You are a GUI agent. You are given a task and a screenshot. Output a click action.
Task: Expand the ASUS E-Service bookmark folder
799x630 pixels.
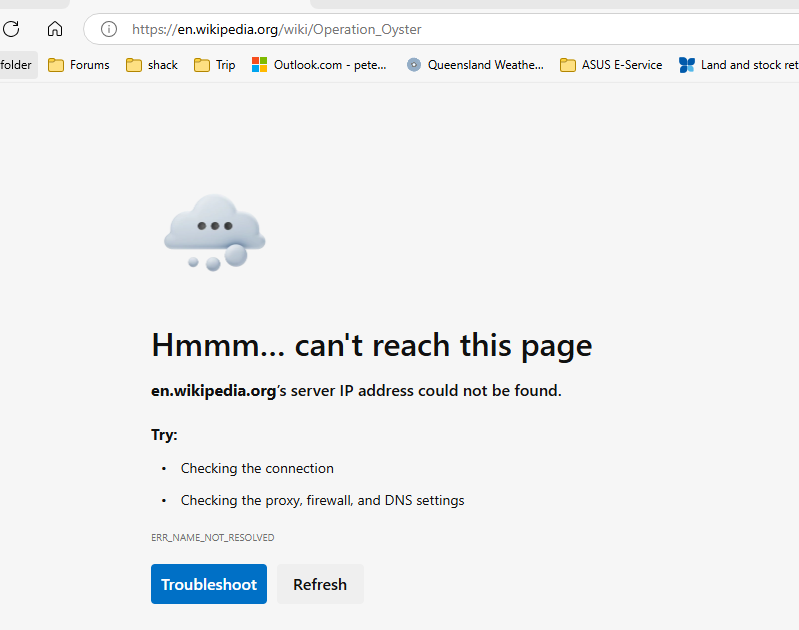[x=611, y=65]
